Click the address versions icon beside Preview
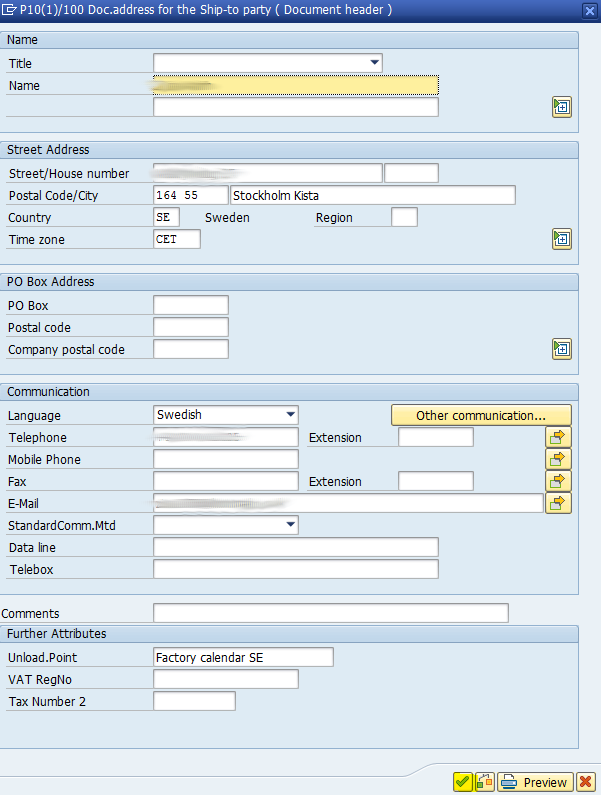This screenshot has height=795, width=601. point(485,782)
